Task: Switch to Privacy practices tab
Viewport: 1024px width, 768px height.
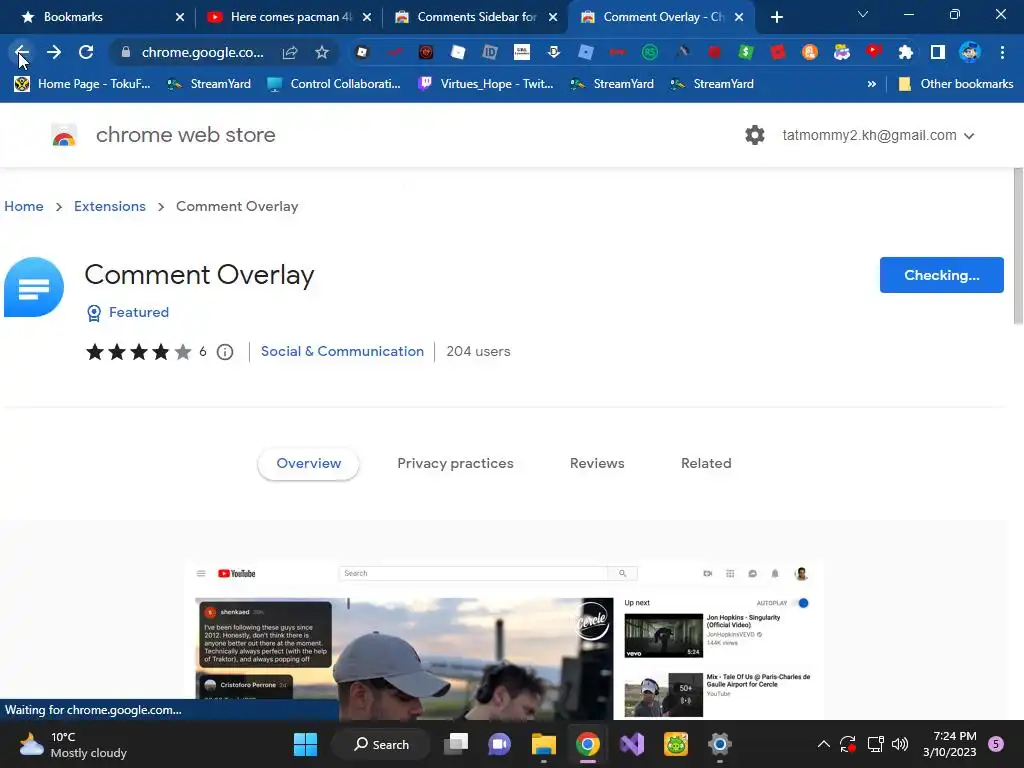Action: point(455,464)
